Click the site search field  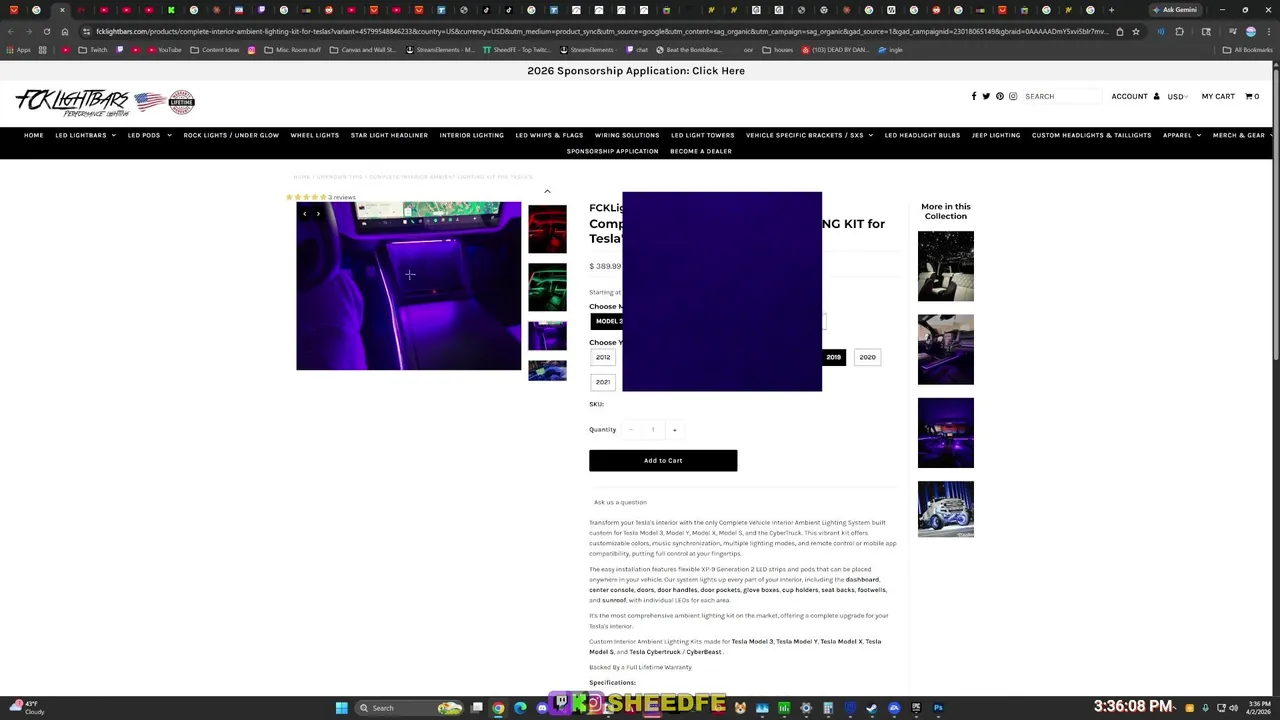click(1062, 96)
